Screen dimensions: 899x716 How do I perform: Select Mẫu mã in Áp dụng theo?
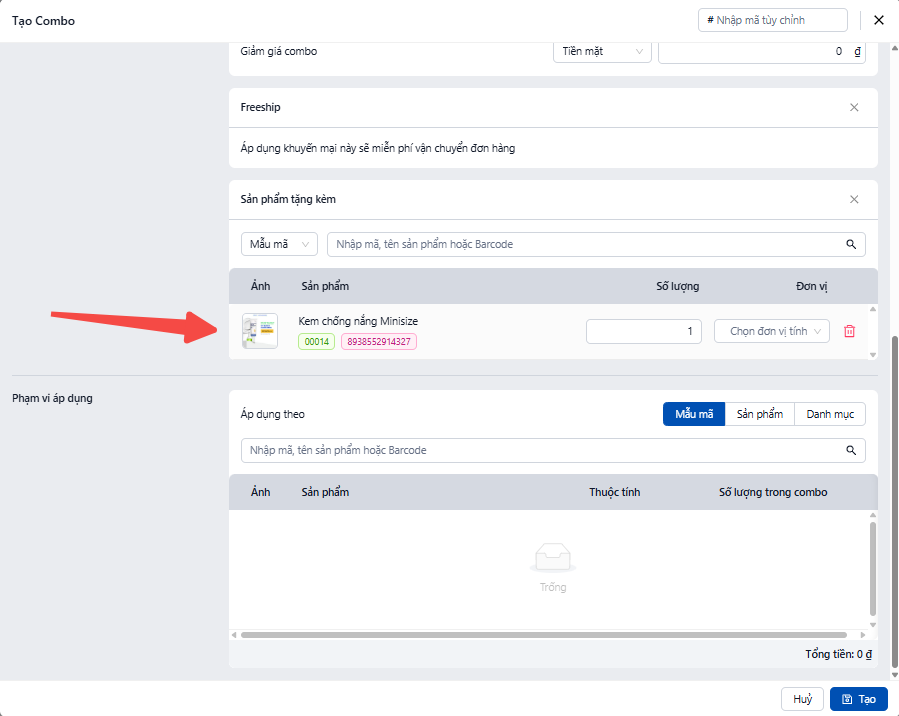click(x=693, y=414)
